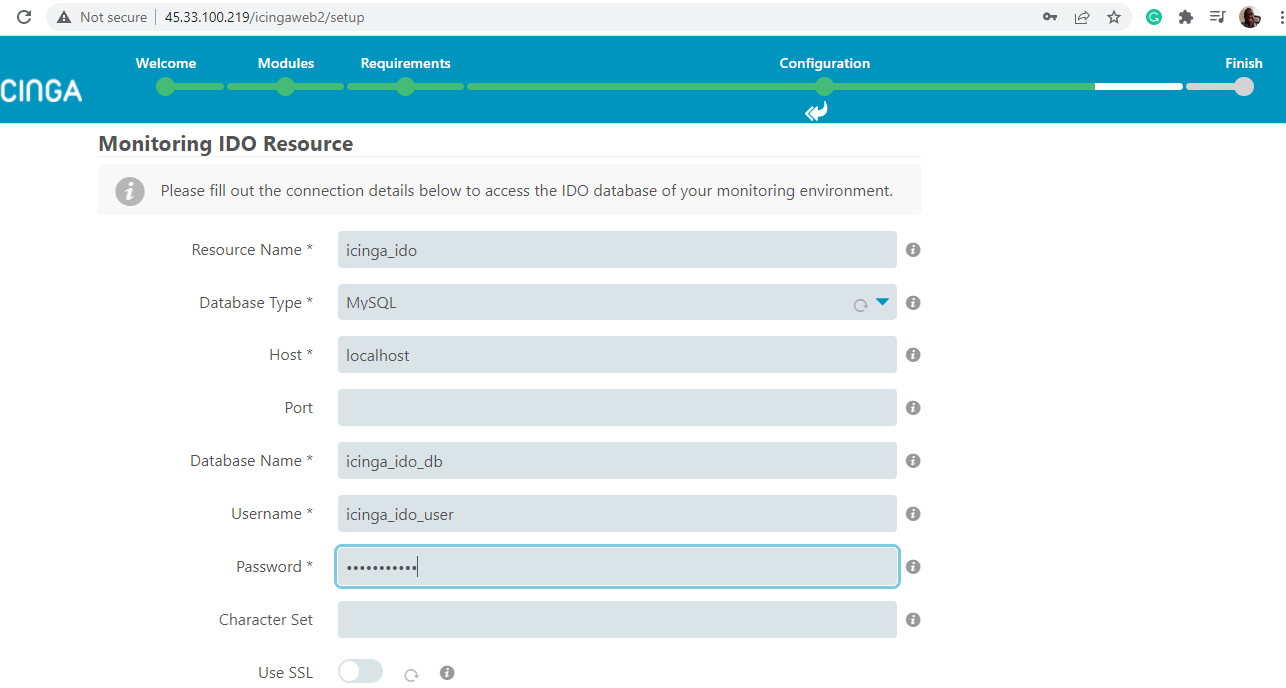Image resolution: width=1286 pixels, height=688 pixels.
Task: Click the Resource Name input field
Action: click(x=617, y=250)
